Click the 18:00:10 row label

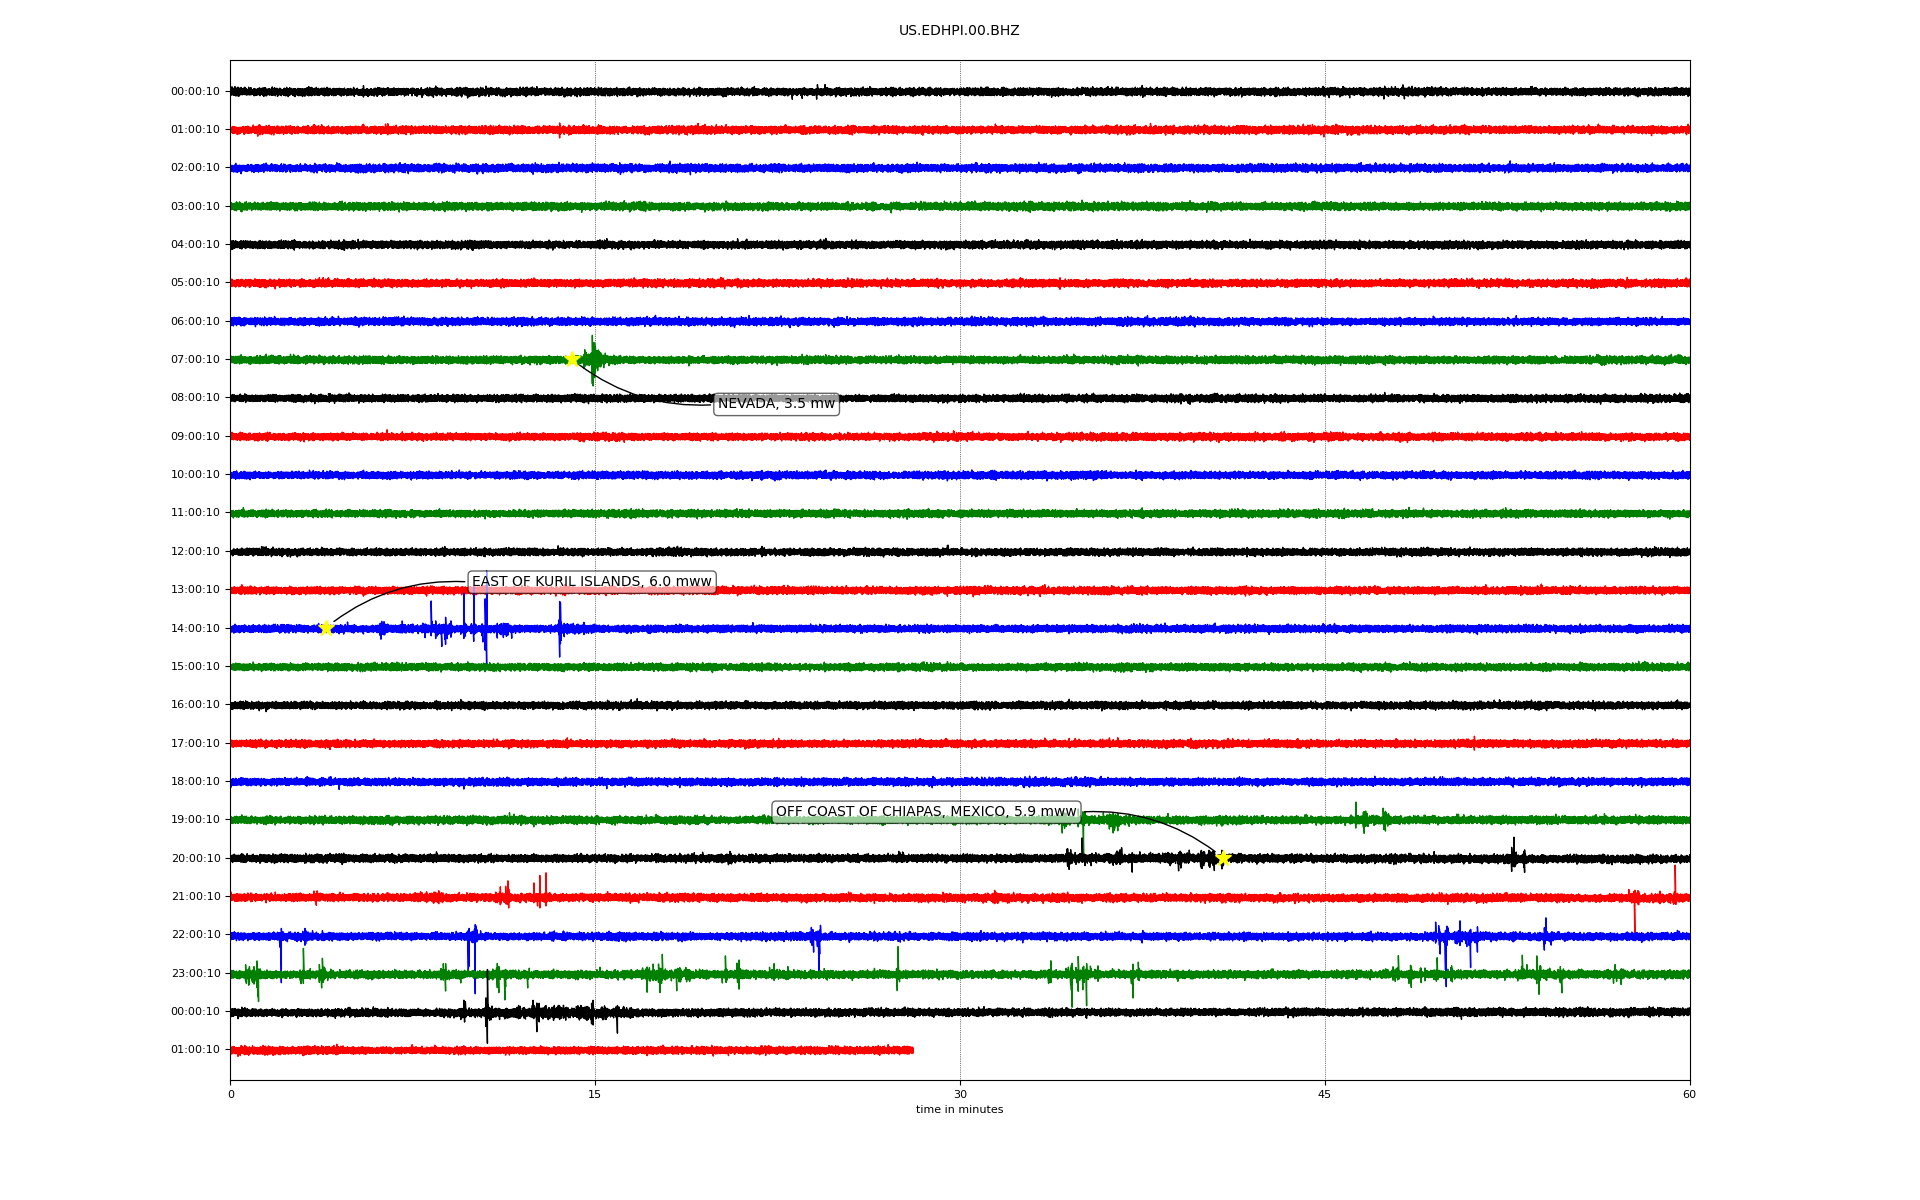pyautogui.click(x=195, y=782)
